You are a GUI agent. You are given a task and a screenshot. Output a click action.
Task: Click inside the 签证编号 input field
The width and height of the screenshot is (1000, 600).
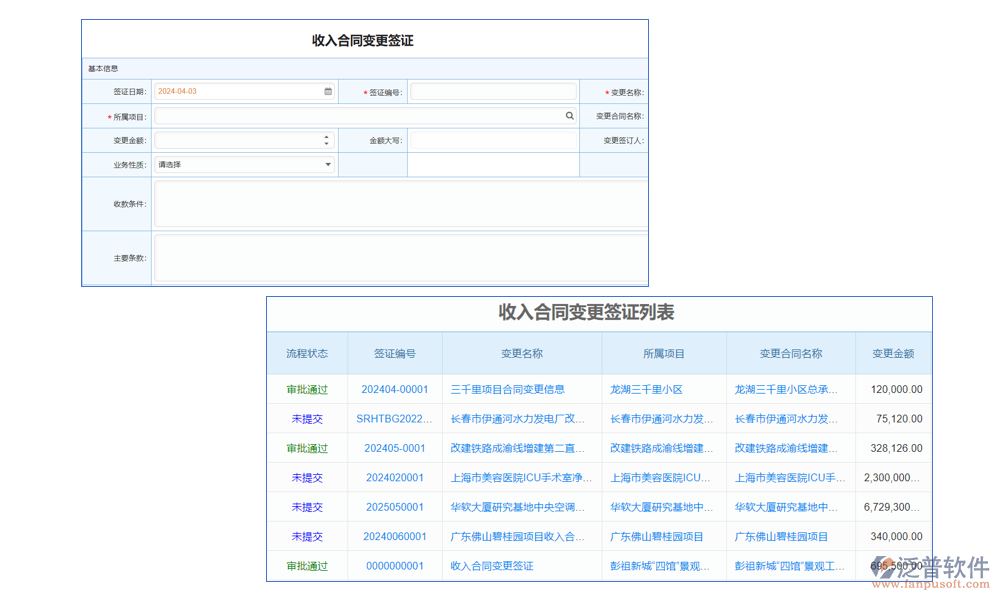pos(492,90)
